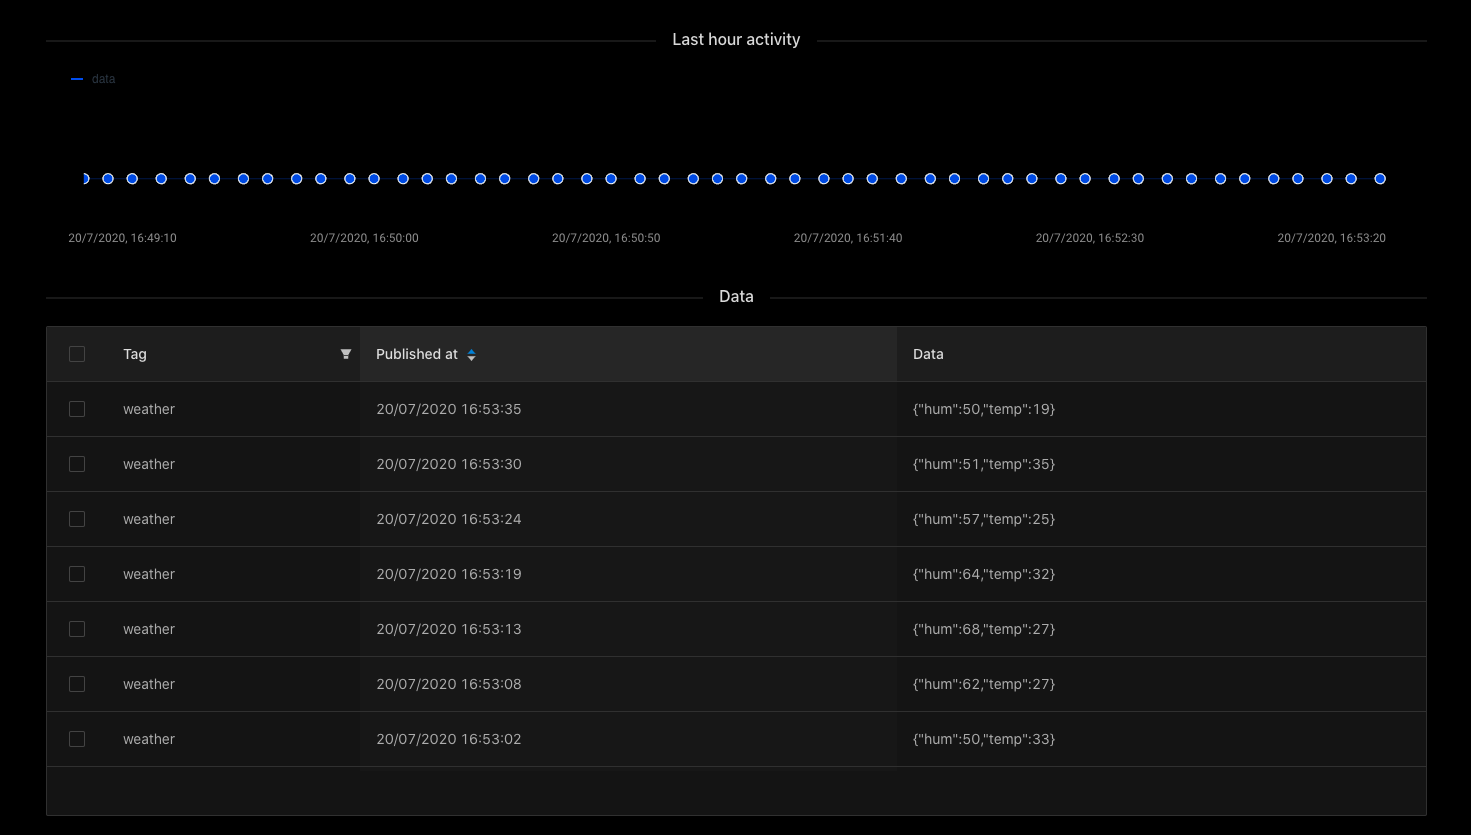Click the Data section heading above table
The image size is (1471, 835).
pyautogui.click(x=736, y=297)
